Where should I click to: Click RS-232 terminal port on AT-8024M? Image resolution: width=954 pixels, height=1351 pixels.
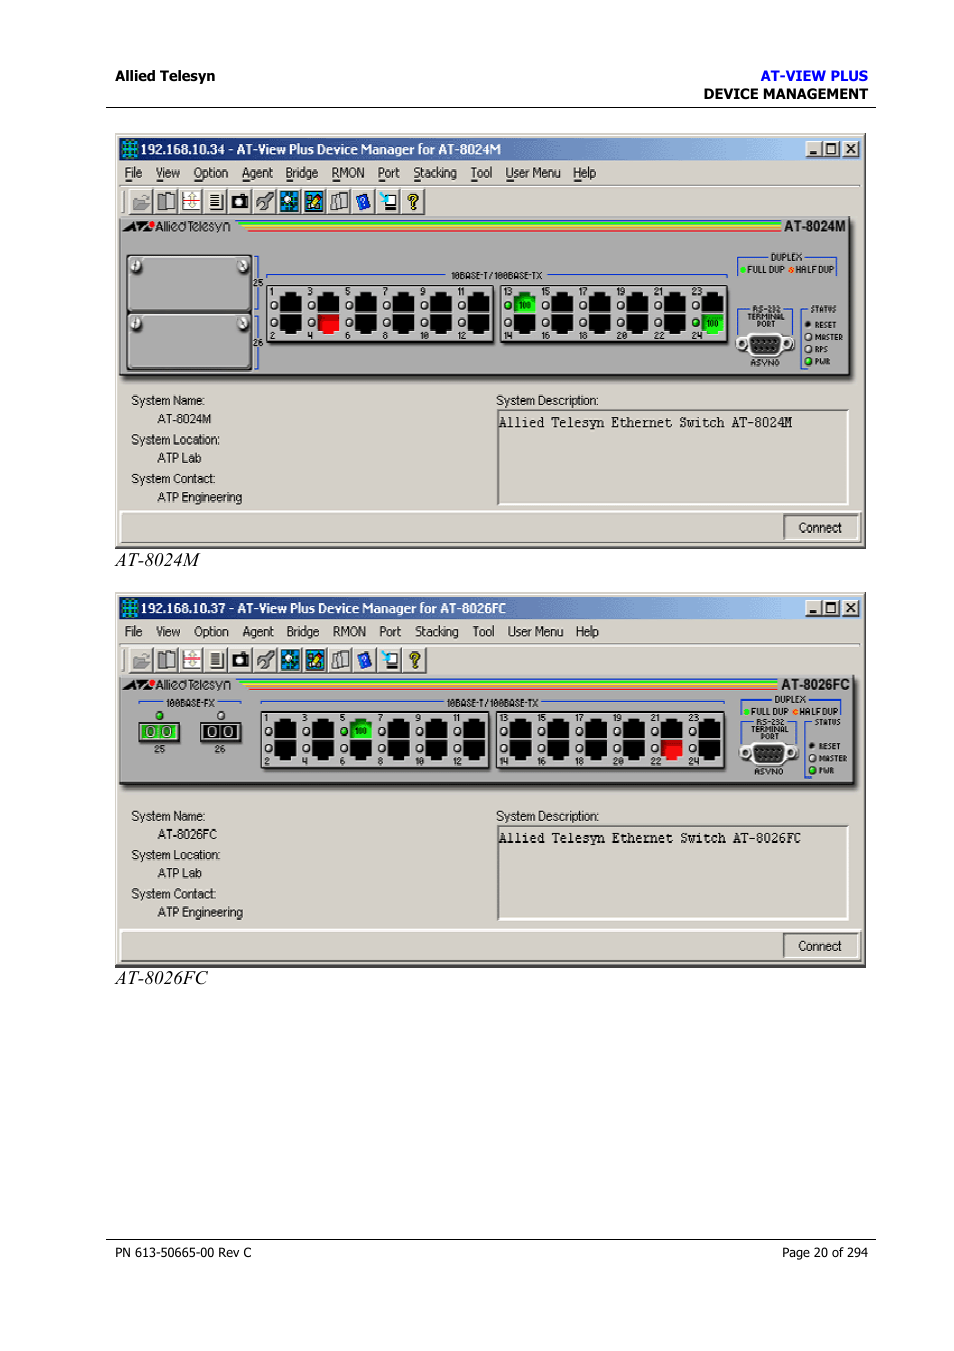pos(765,344)
